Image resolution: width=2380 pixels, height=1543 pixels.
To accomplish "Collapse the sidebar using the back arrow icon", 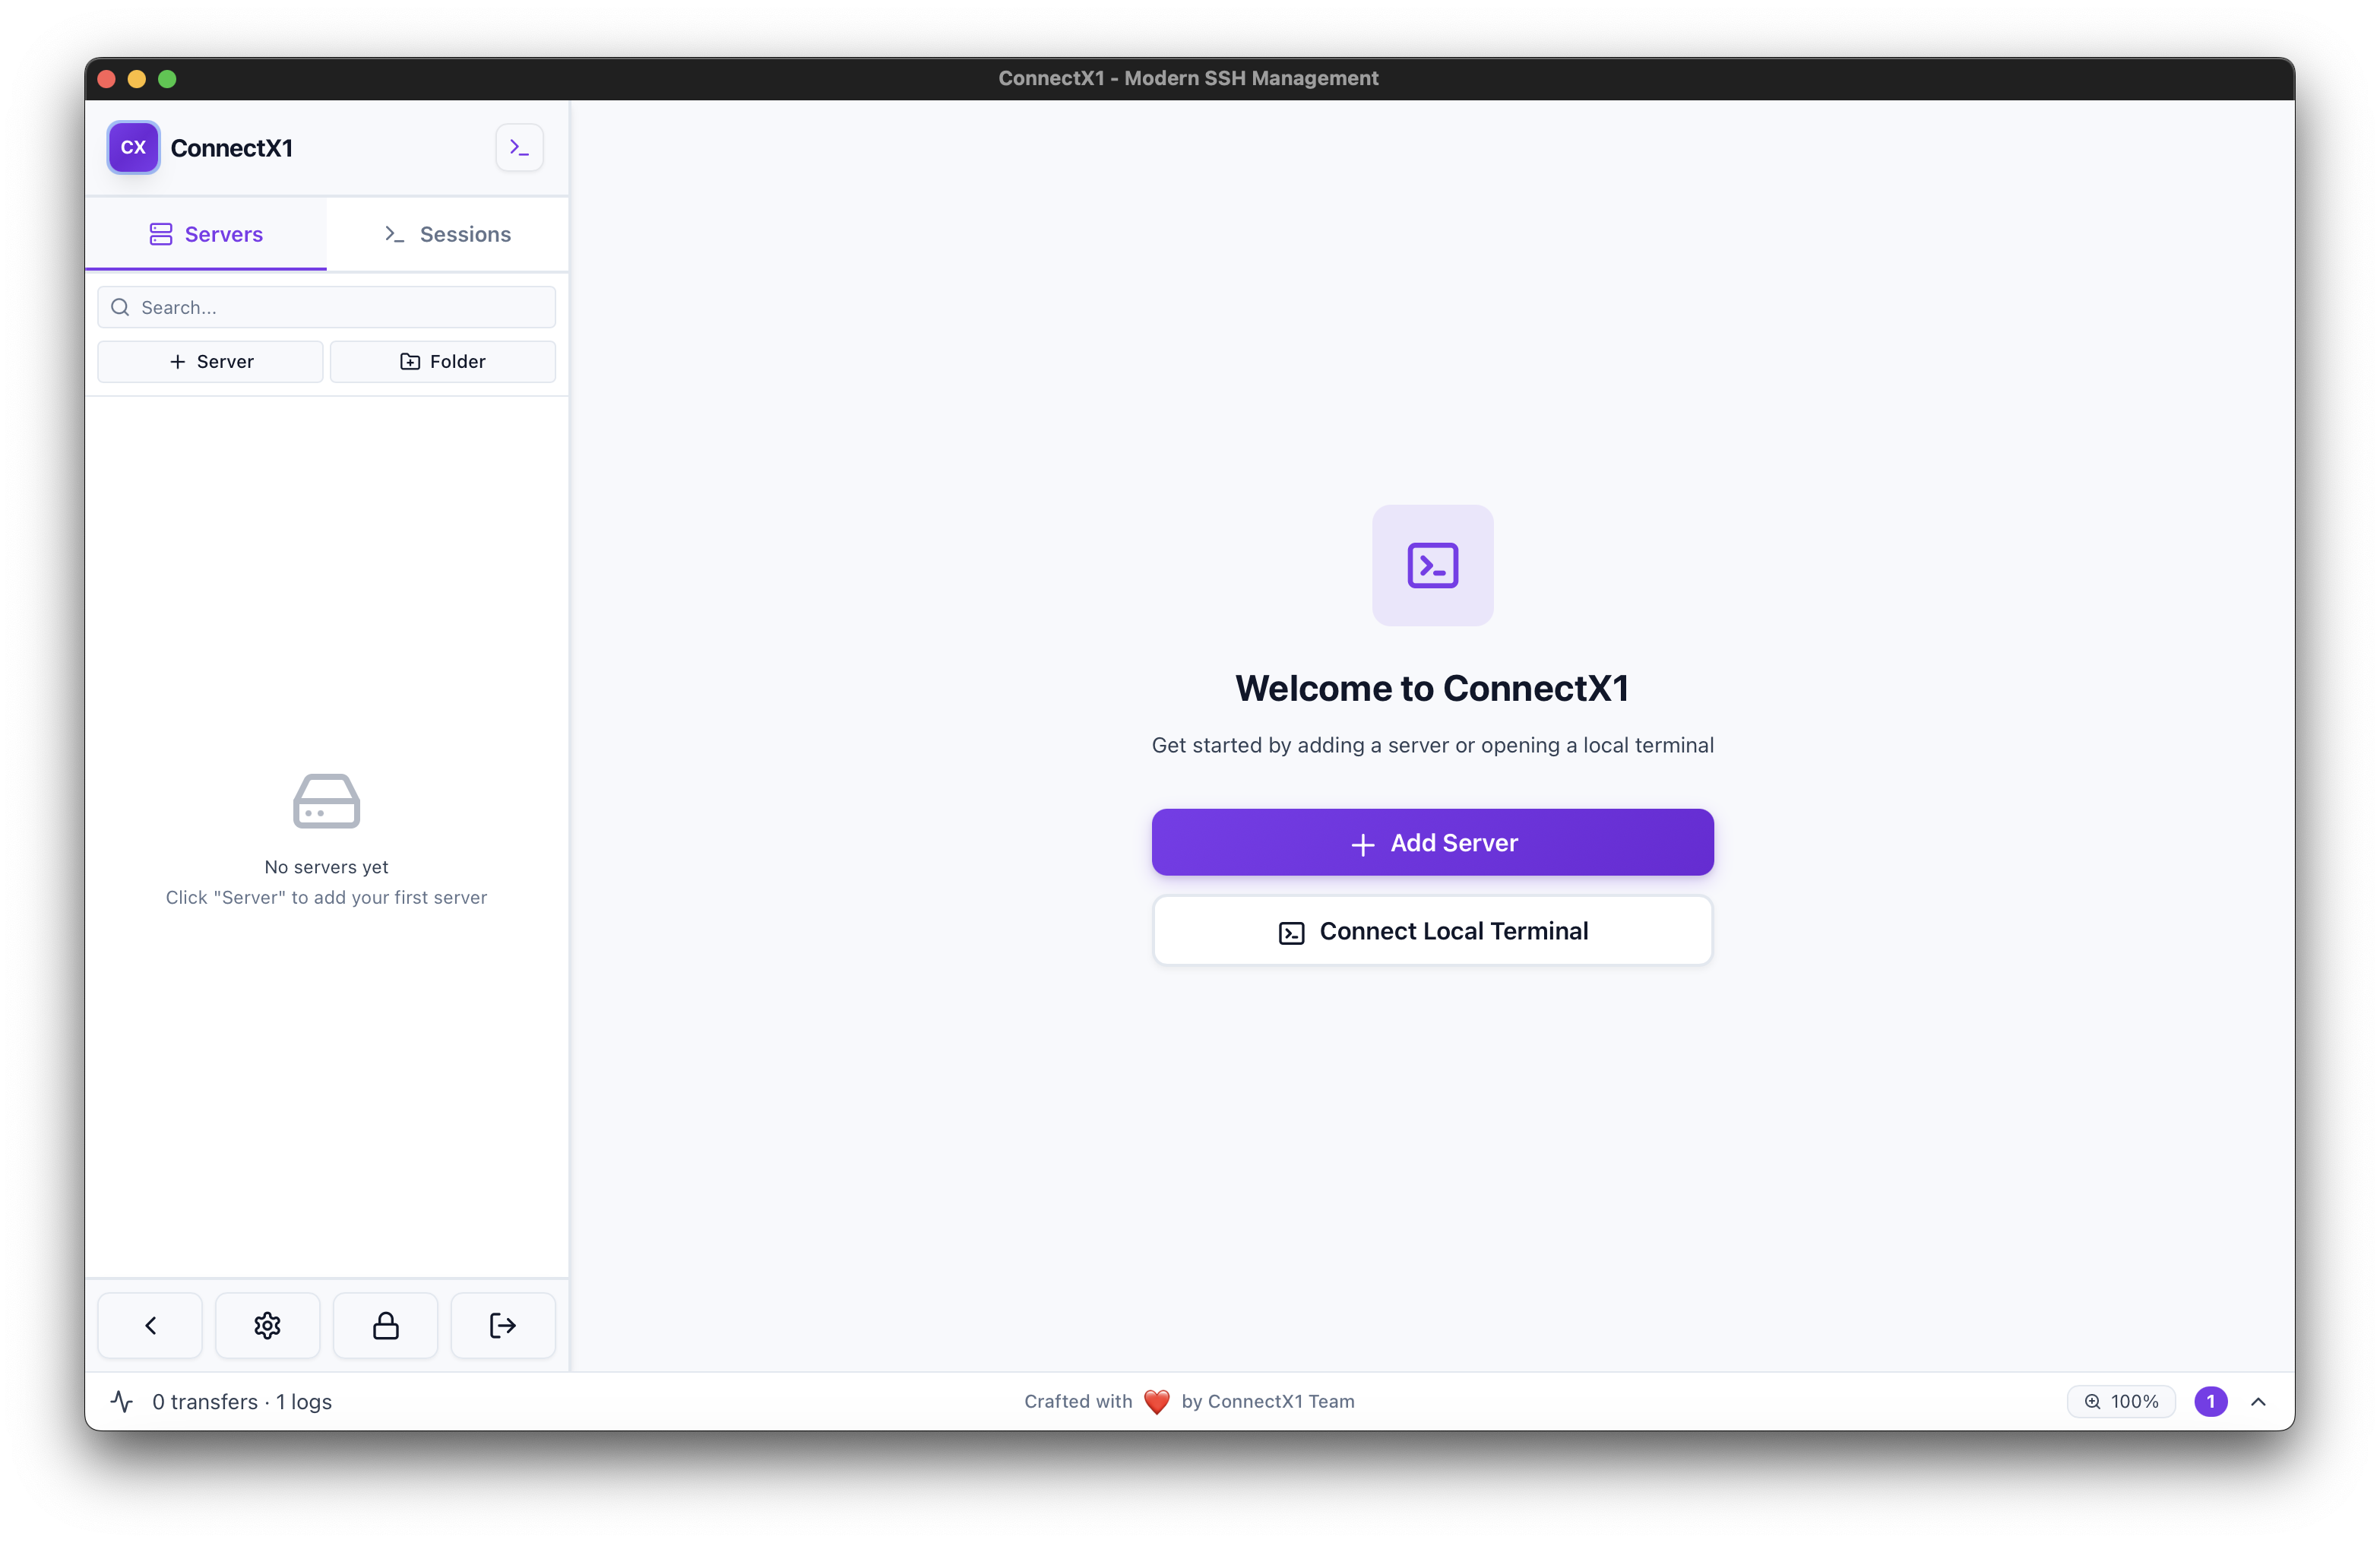I will [150, 1325].
